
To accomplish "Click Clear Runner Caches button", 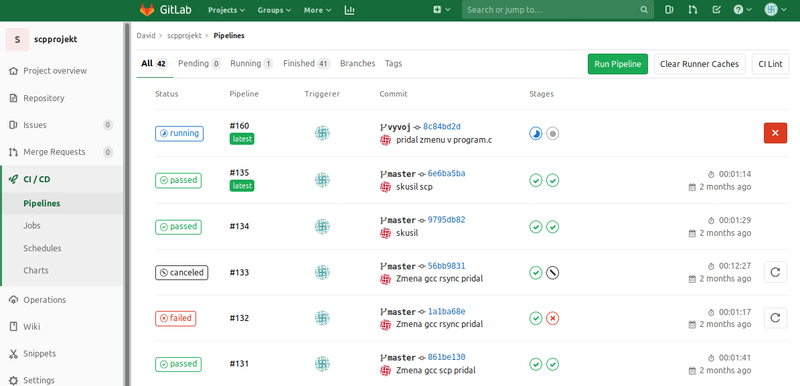I will click(699, 64).
